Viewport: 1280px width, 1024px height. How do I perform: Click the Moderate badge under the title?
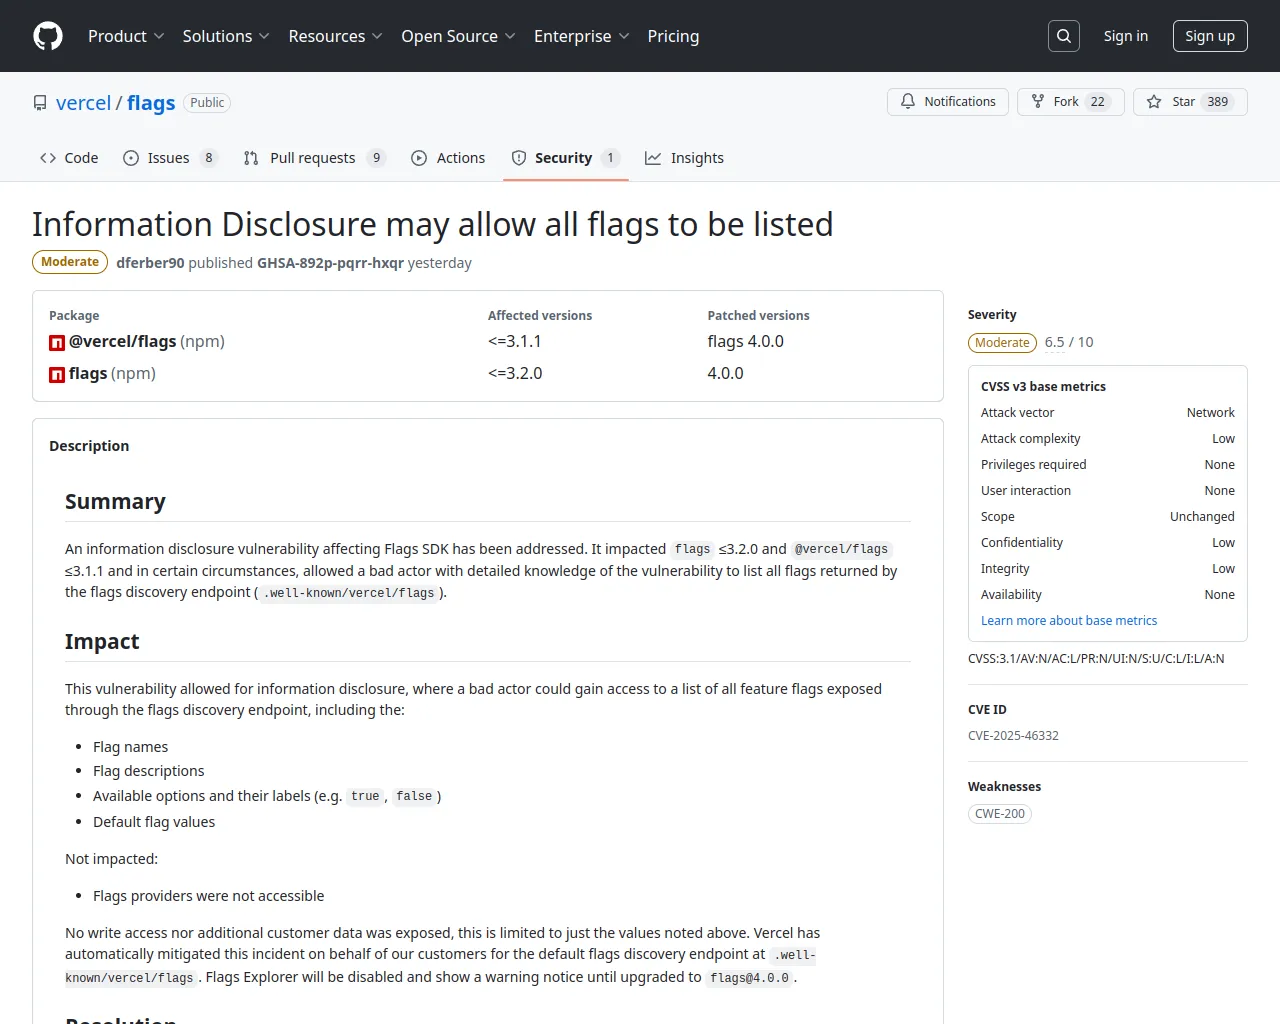[70, 262]
